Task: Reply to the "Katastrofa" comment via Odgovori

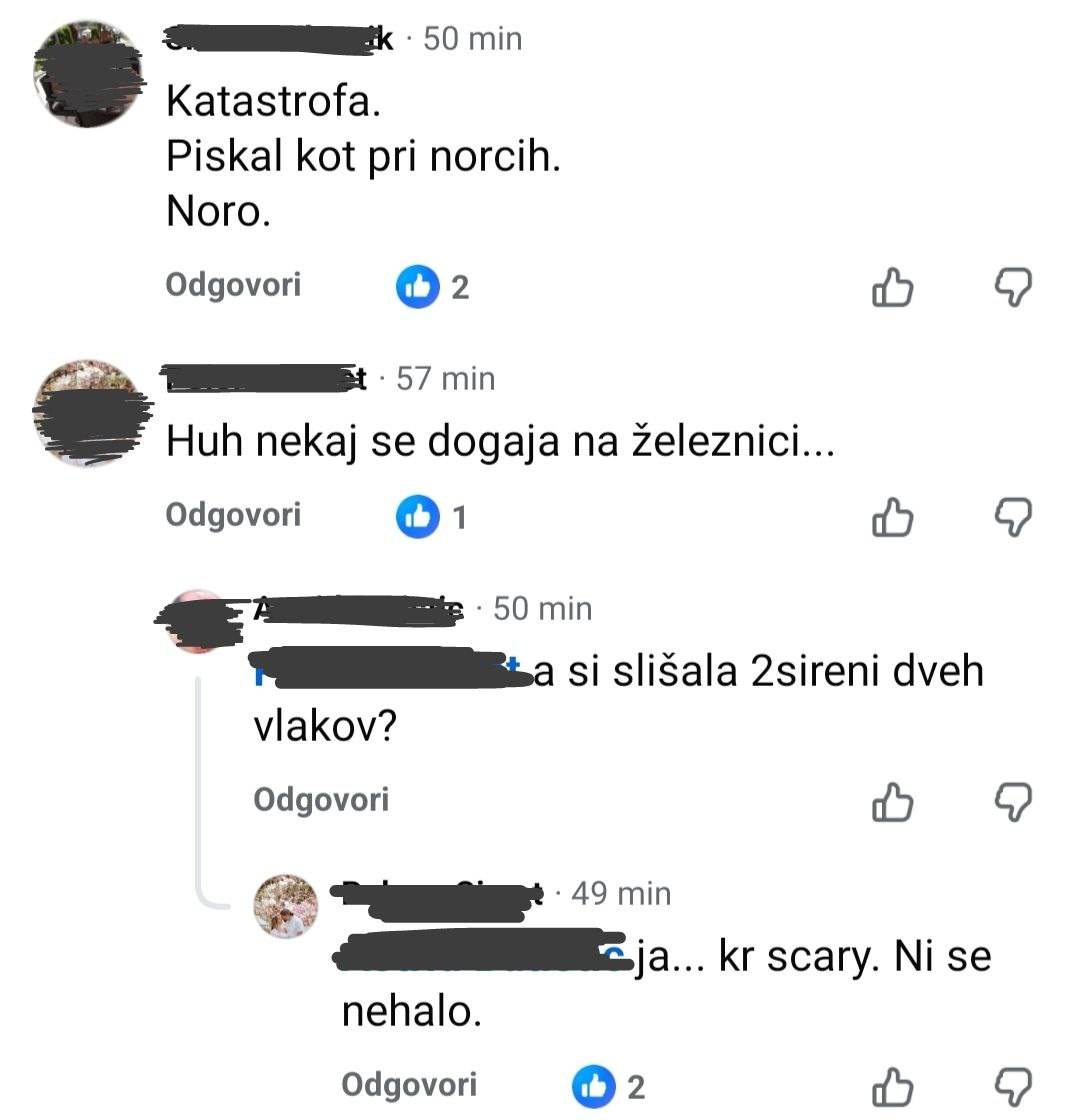Action: (234, 285)
